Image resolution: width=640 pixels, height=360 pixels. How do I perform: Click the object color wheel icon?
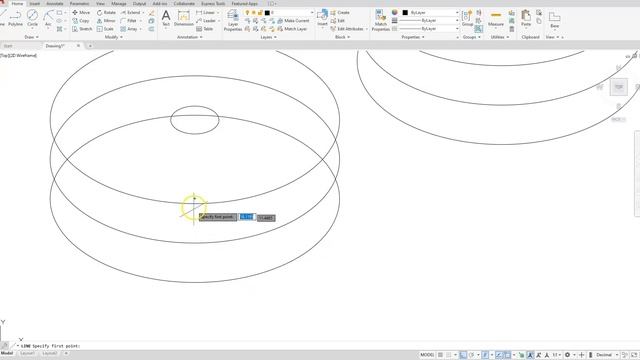coord(394,13)
